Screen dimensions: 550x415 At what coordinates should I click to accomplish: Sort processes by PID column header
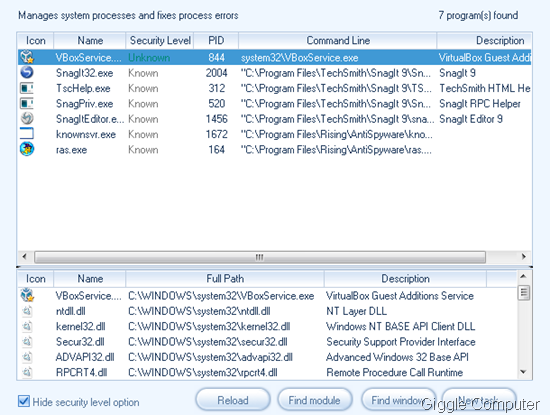tap(216, 41)
